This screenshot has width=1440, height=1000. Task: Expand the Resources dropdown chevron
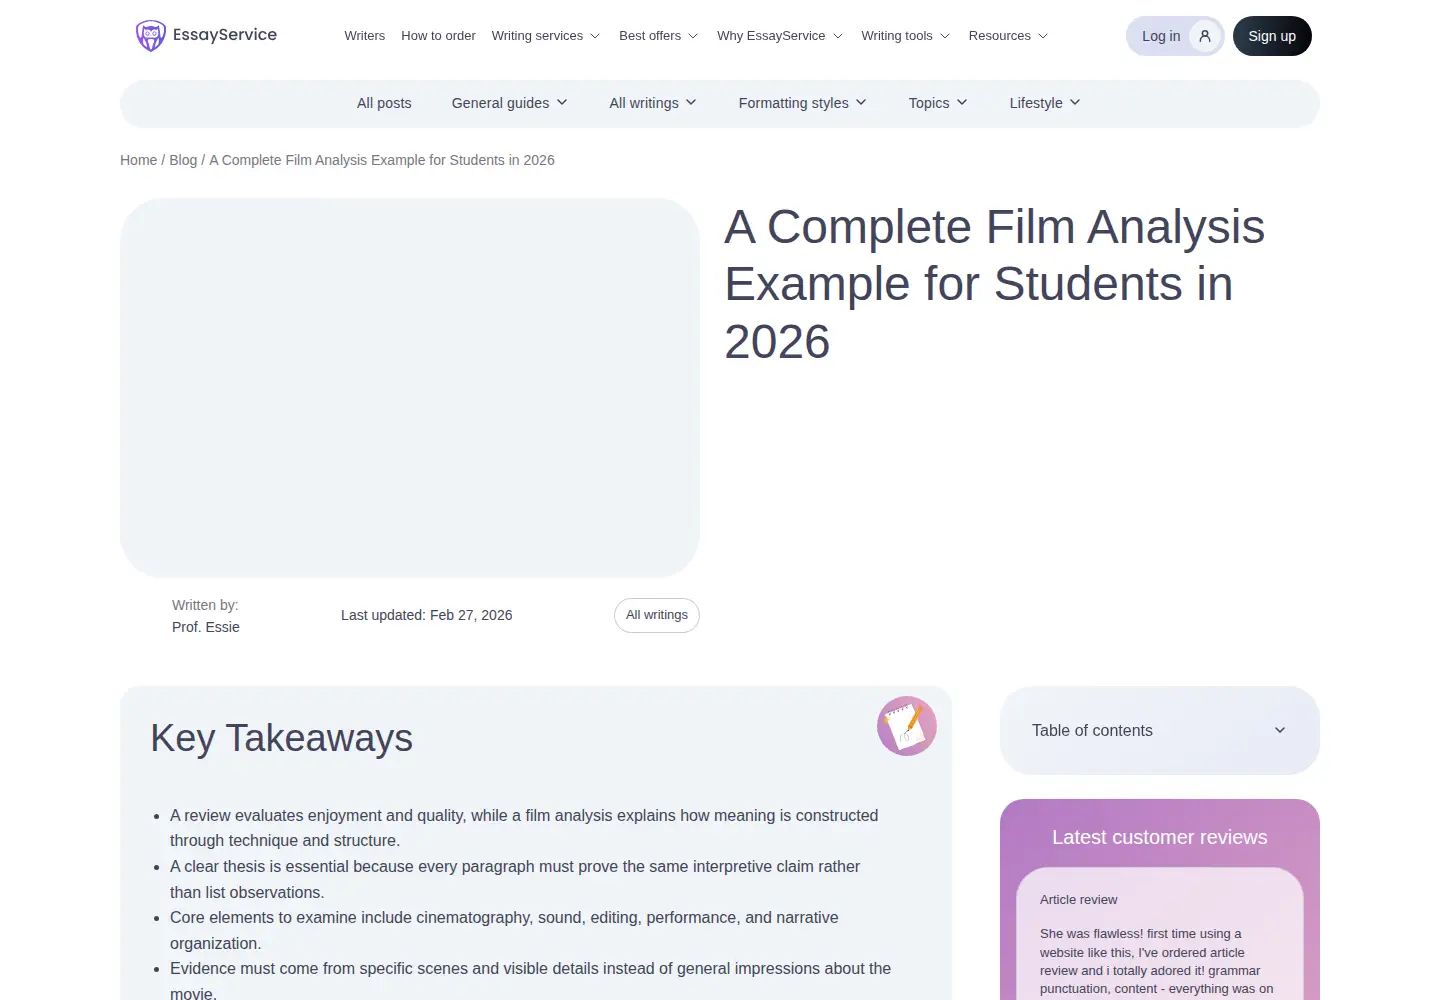click(1043, 36)
